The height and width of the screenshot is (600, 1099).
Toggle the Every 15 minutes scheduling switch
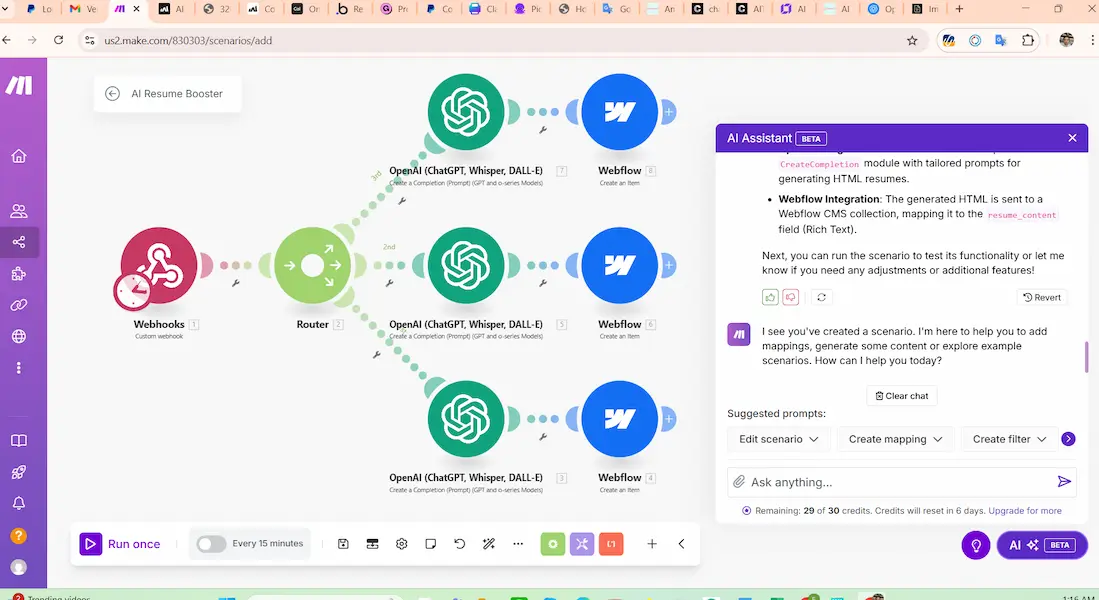tap(211, 544)
